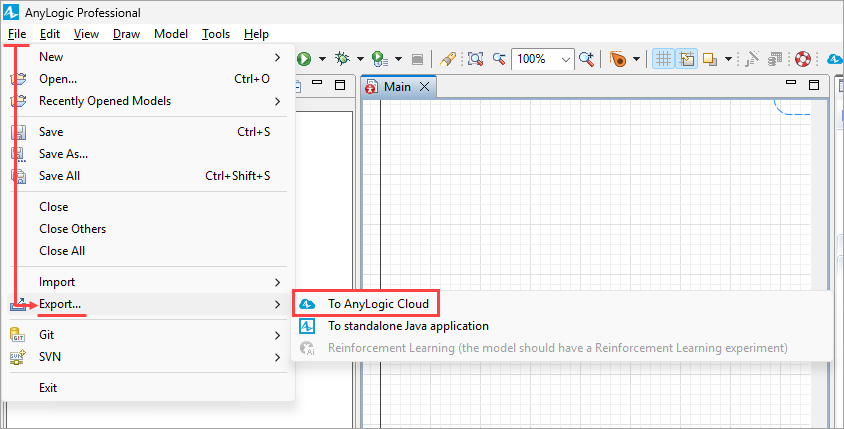Click the Stop model square icon
Viewport: 844px width, 429px height.
[x=417, y=59]
